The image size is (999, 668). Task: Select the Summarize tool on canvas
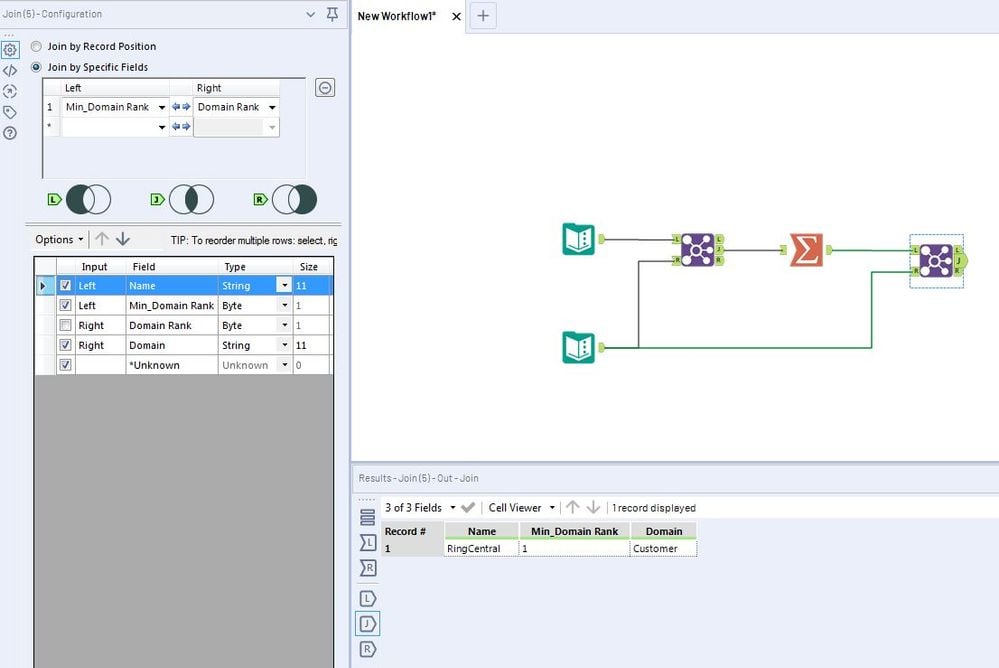pos(806,249)
